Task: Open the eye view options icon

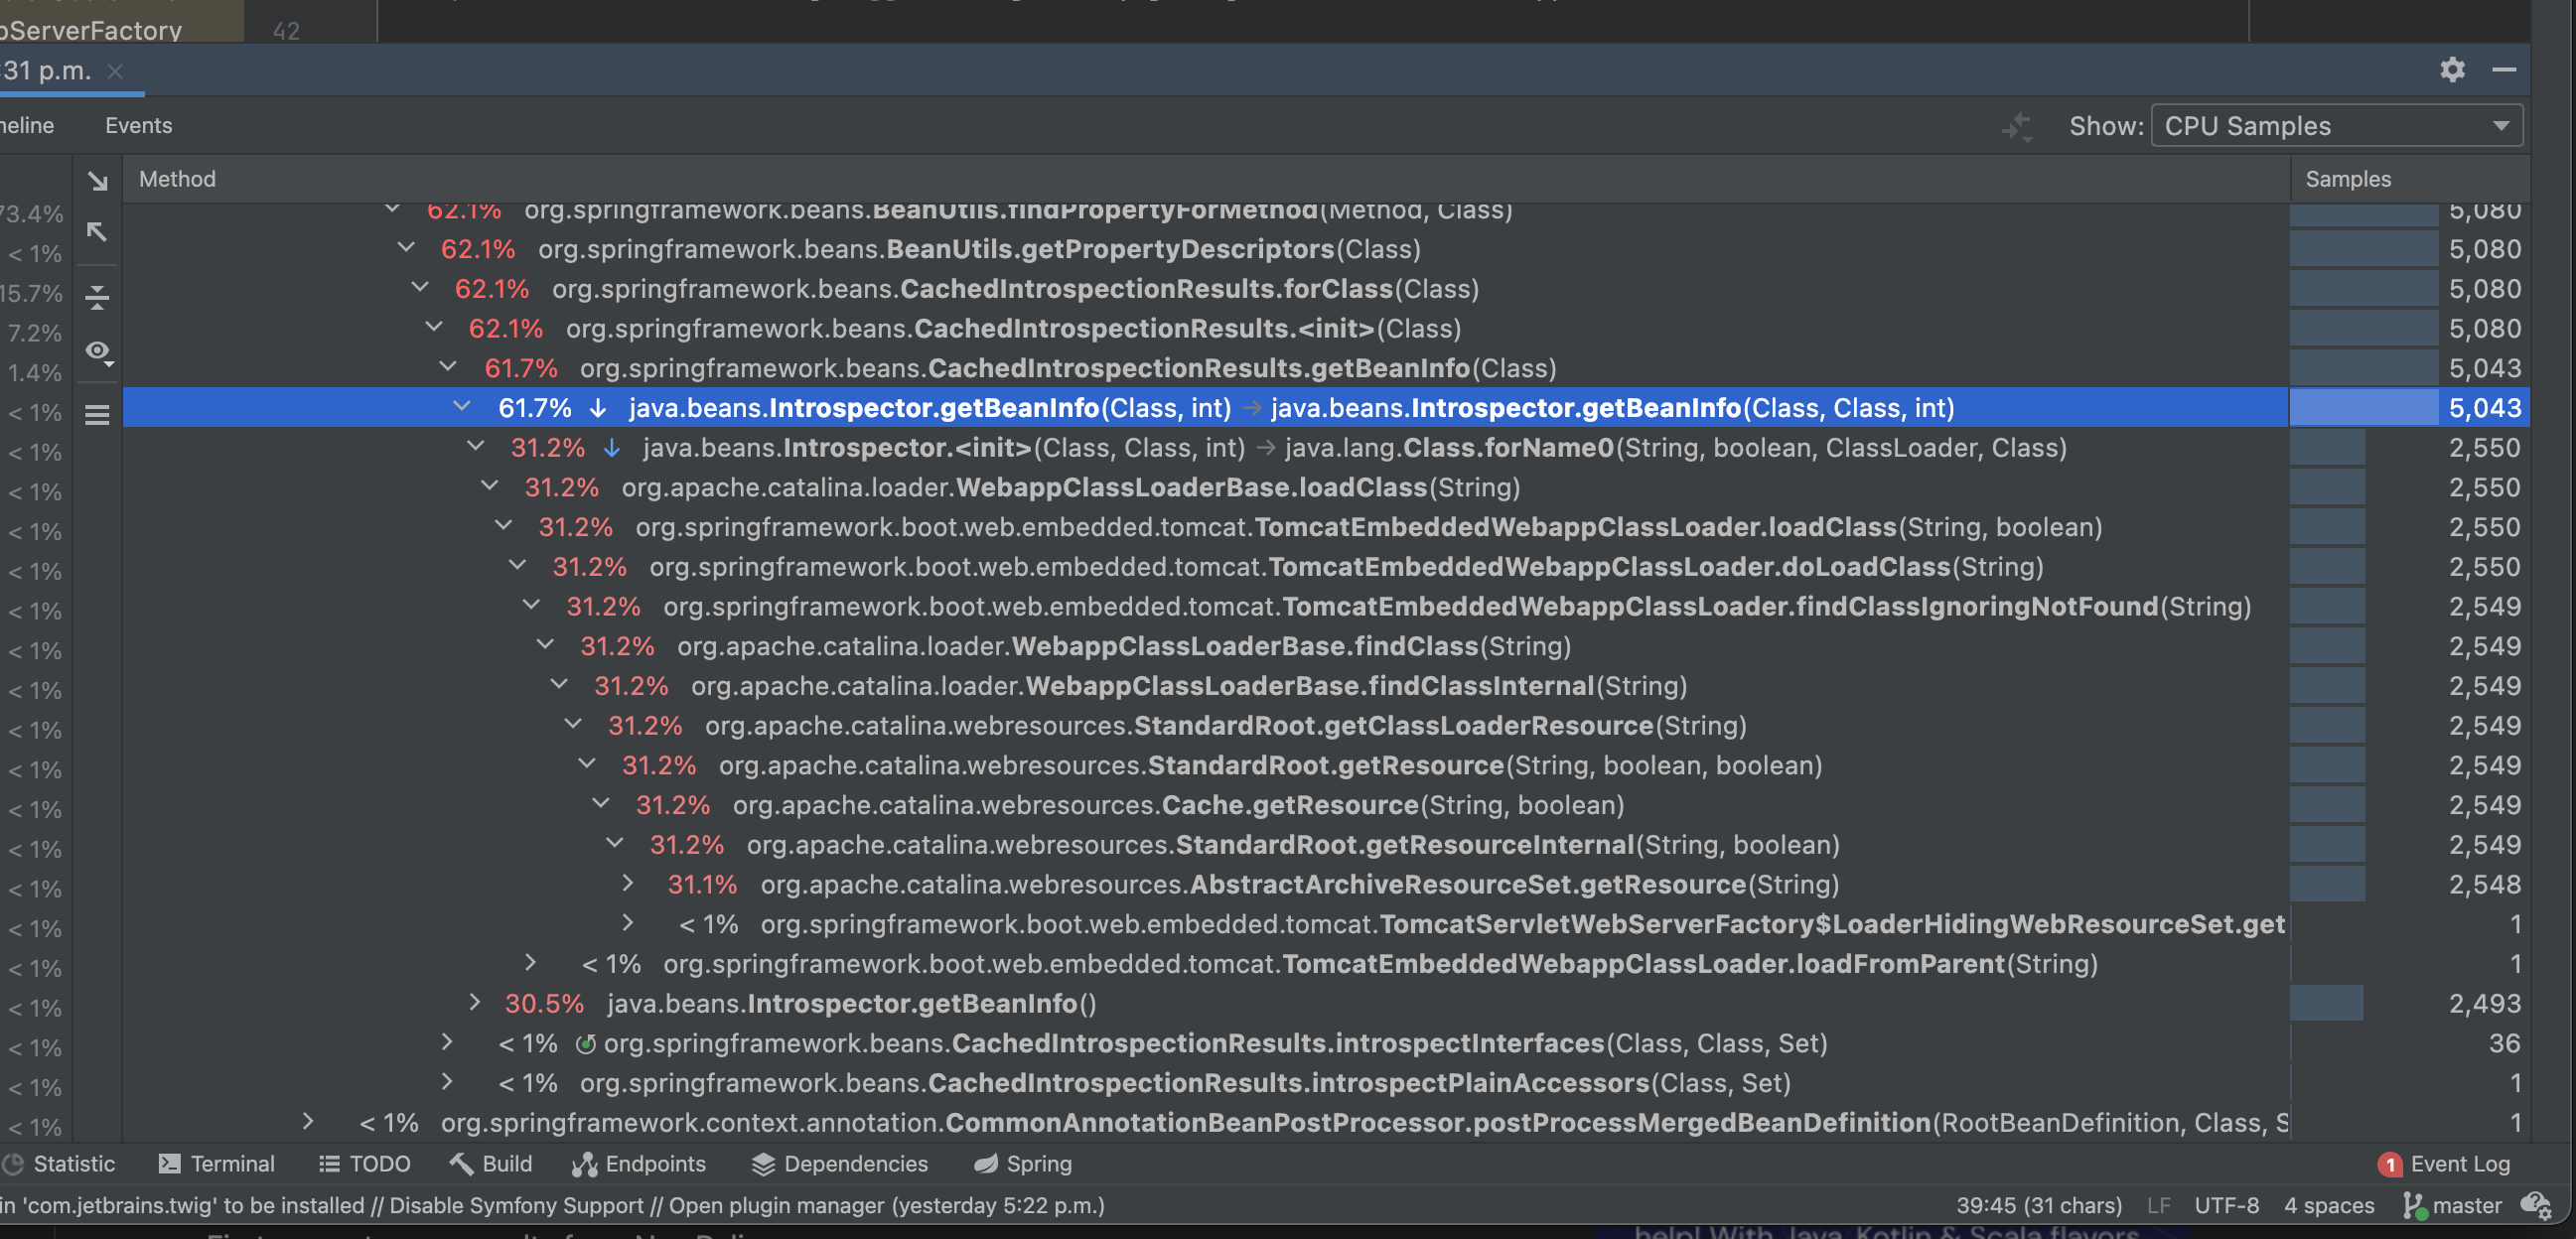Action: tap(98, 351)
